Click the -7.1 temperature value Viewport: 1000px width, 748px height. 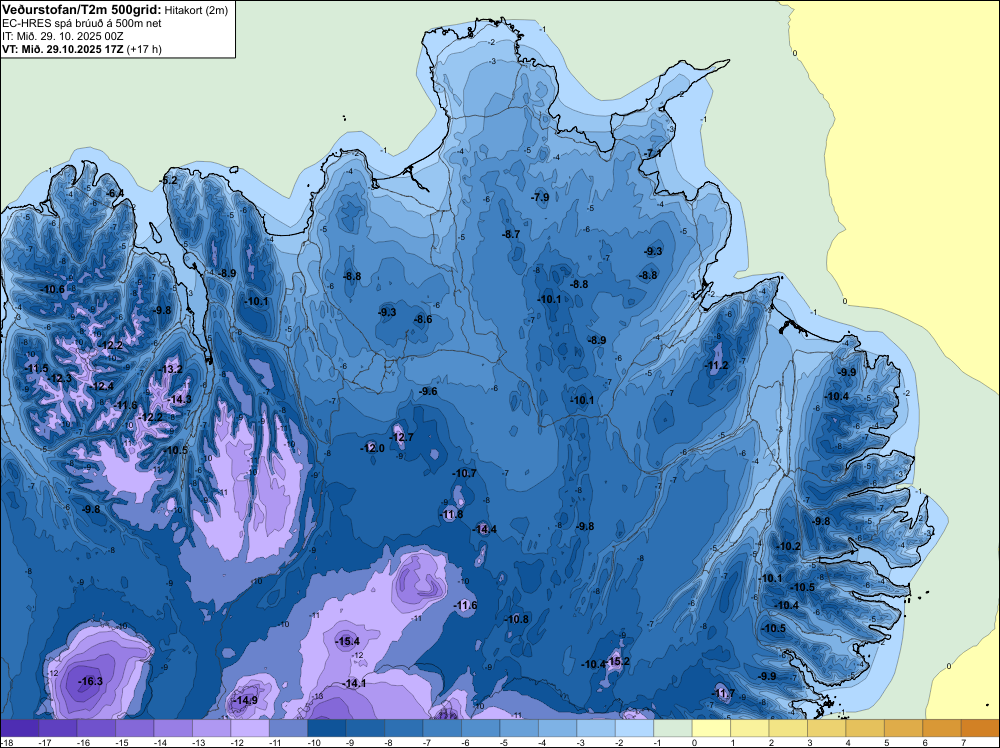coord(652,153)
